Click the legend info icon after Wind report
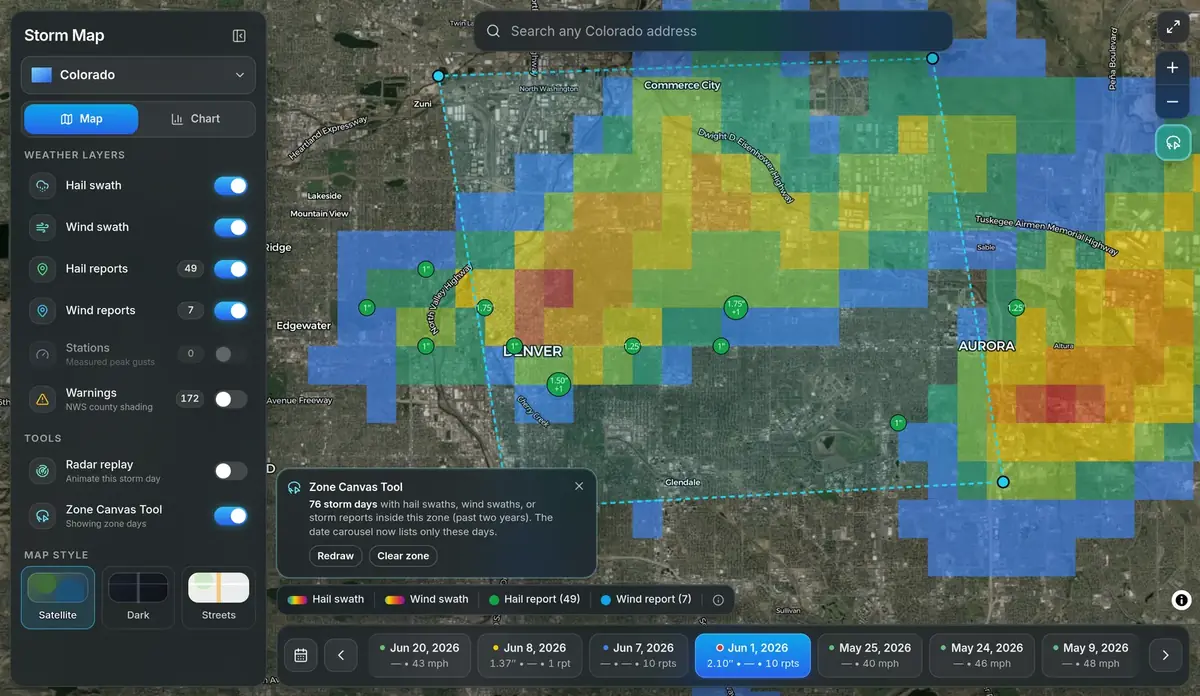 coord(717,600)
